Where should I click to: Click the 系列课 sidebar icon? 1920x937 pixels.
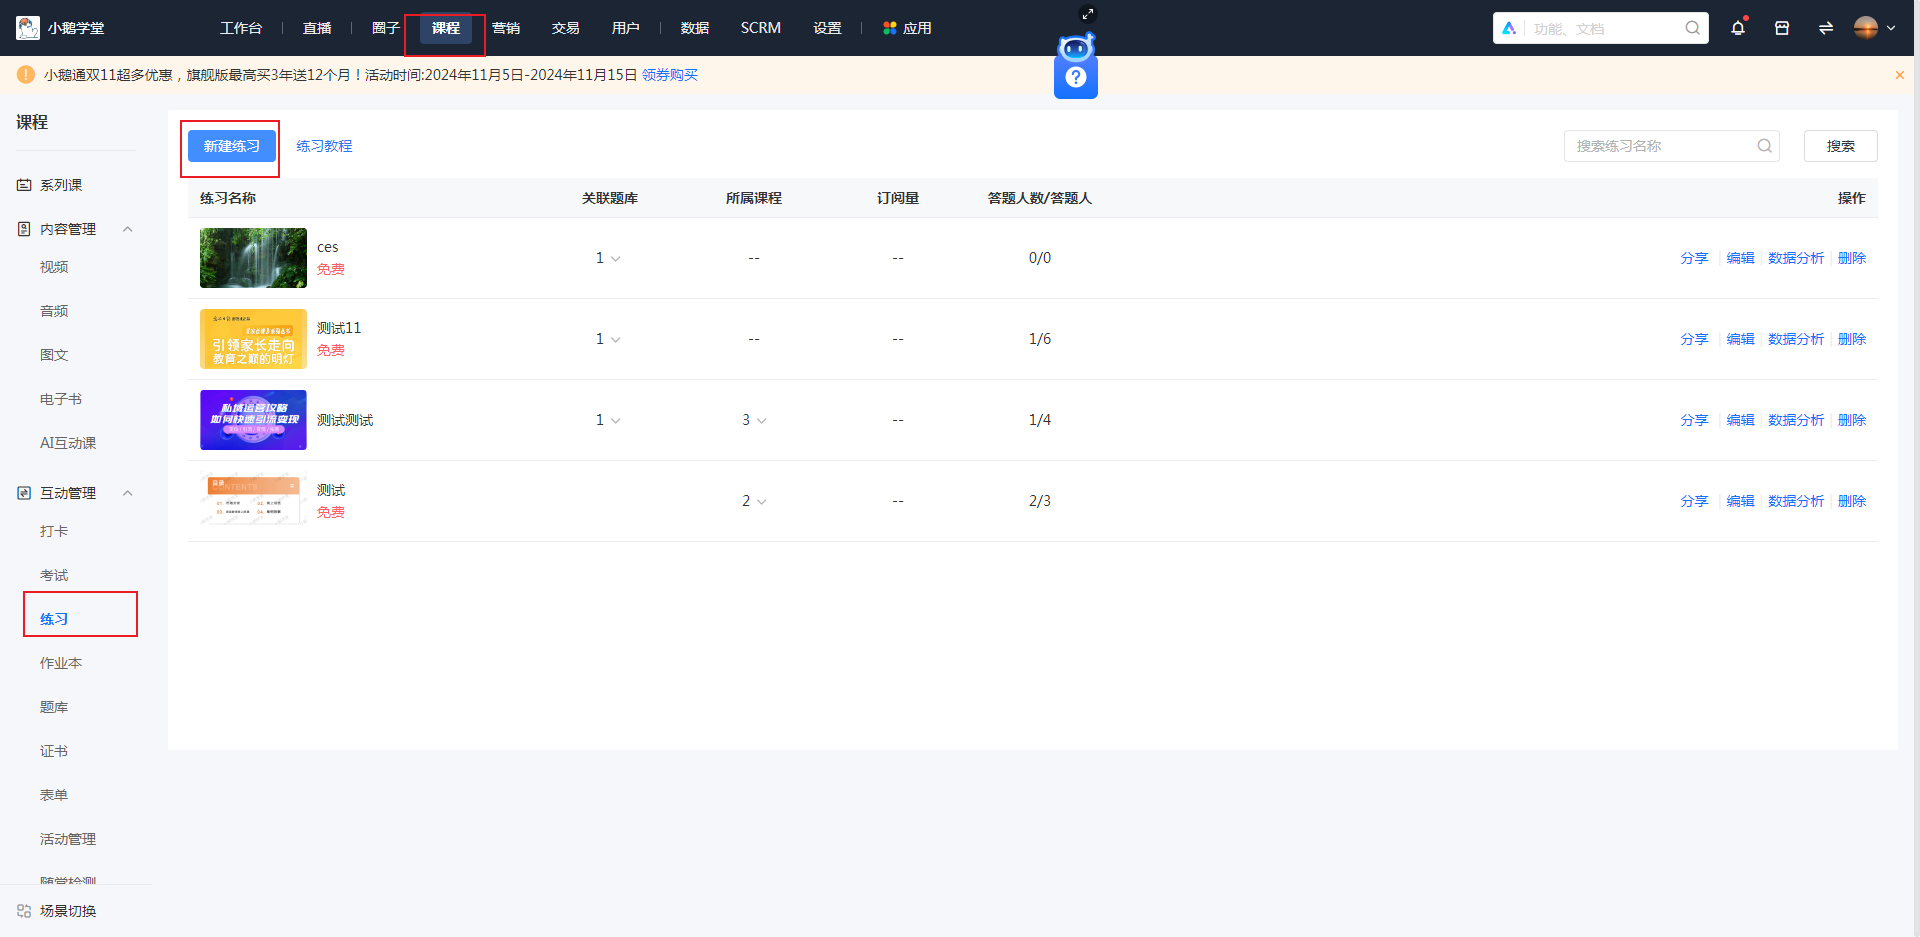(23, 184)
